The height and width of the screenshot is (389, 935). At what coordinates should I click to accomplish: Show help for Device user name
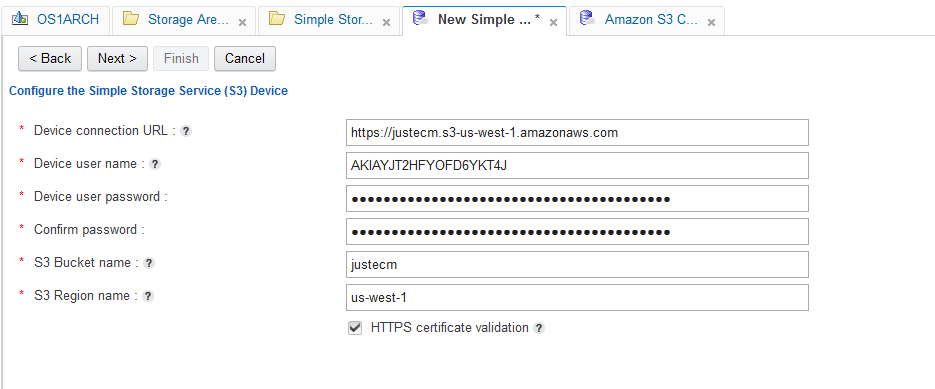point(154,164)
